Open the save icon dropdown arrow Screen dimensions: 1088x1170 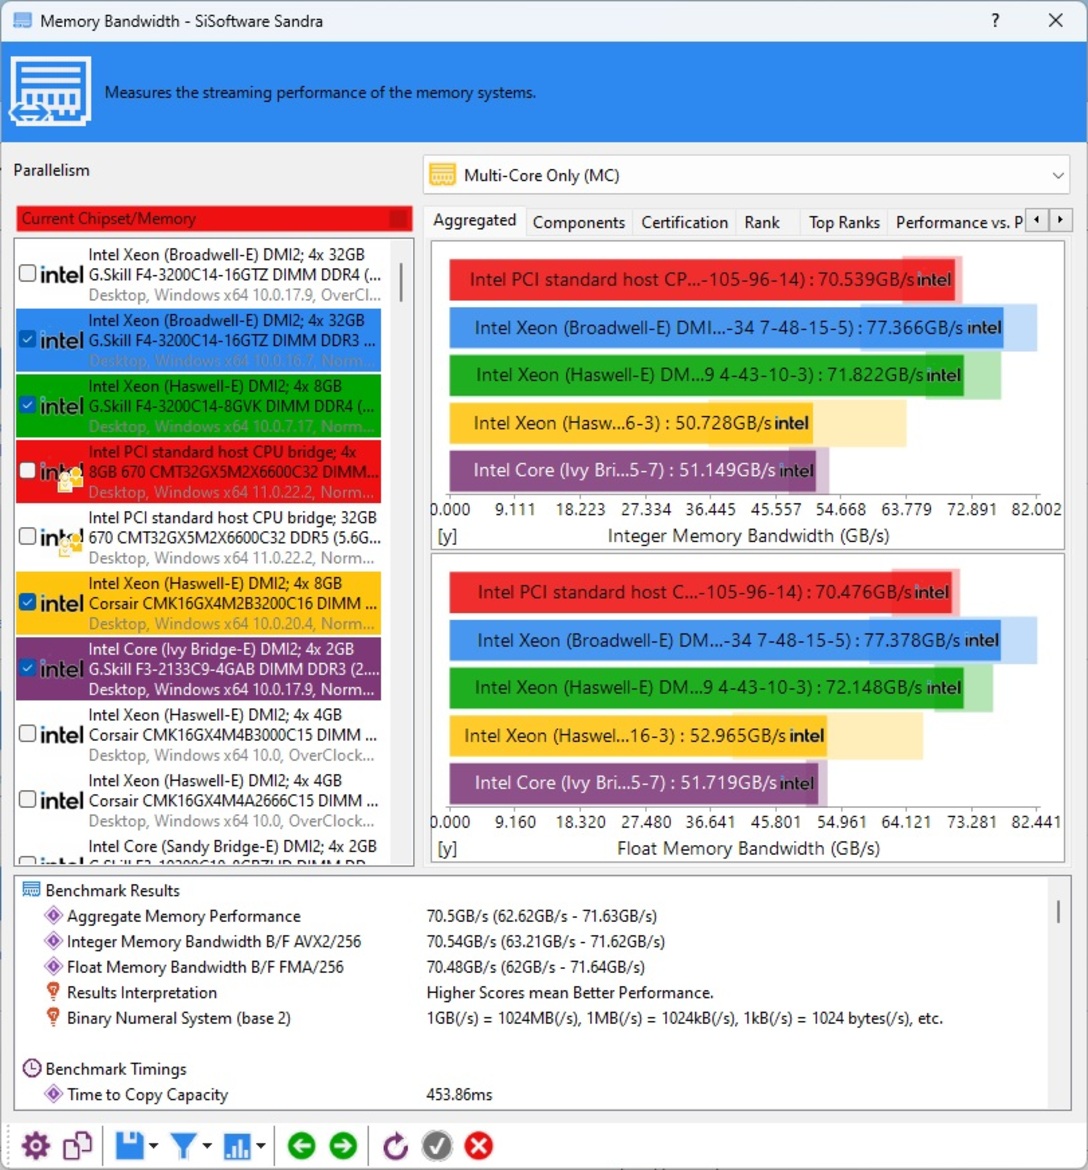[153, 1146]
